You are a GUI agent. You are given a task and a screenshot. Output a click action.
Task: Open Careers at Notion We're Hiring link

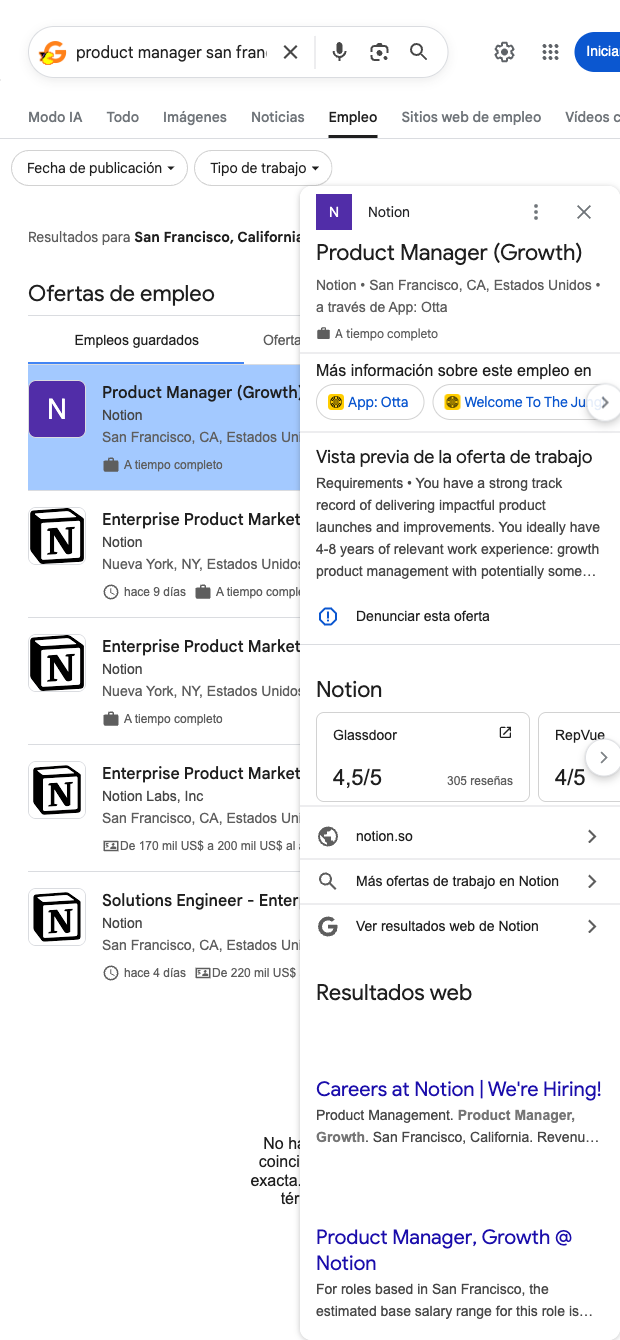click(458, 1089)
